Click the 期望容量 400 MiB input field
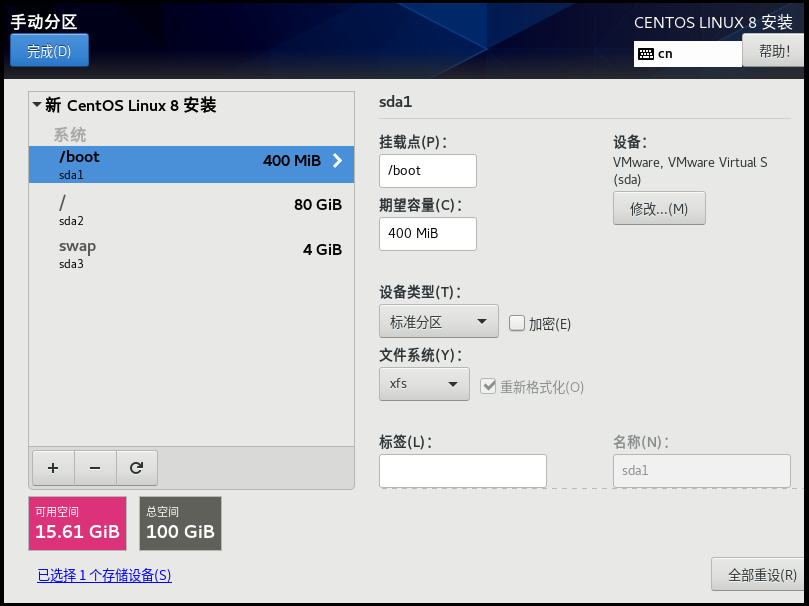Image resolution: width=809 pixels, height=606 pixels. (428, 234)
